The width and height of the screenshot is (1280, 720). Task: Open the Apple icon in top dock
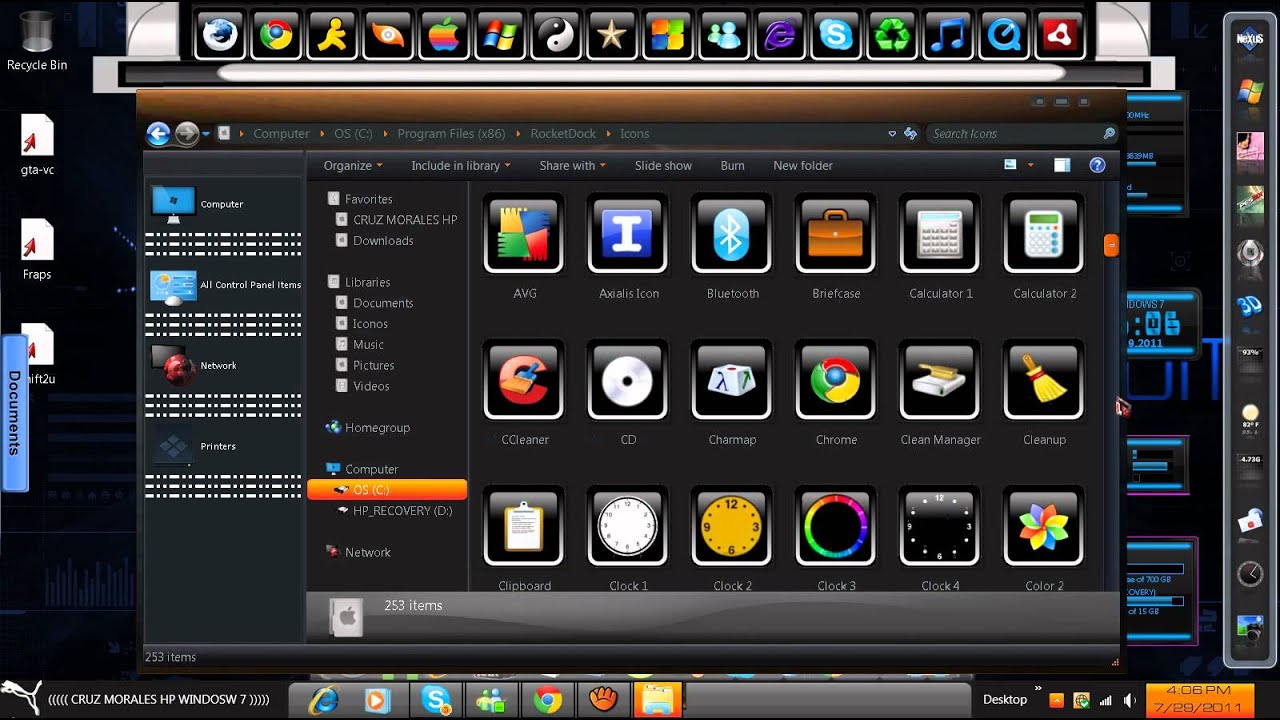coord(443,36)
